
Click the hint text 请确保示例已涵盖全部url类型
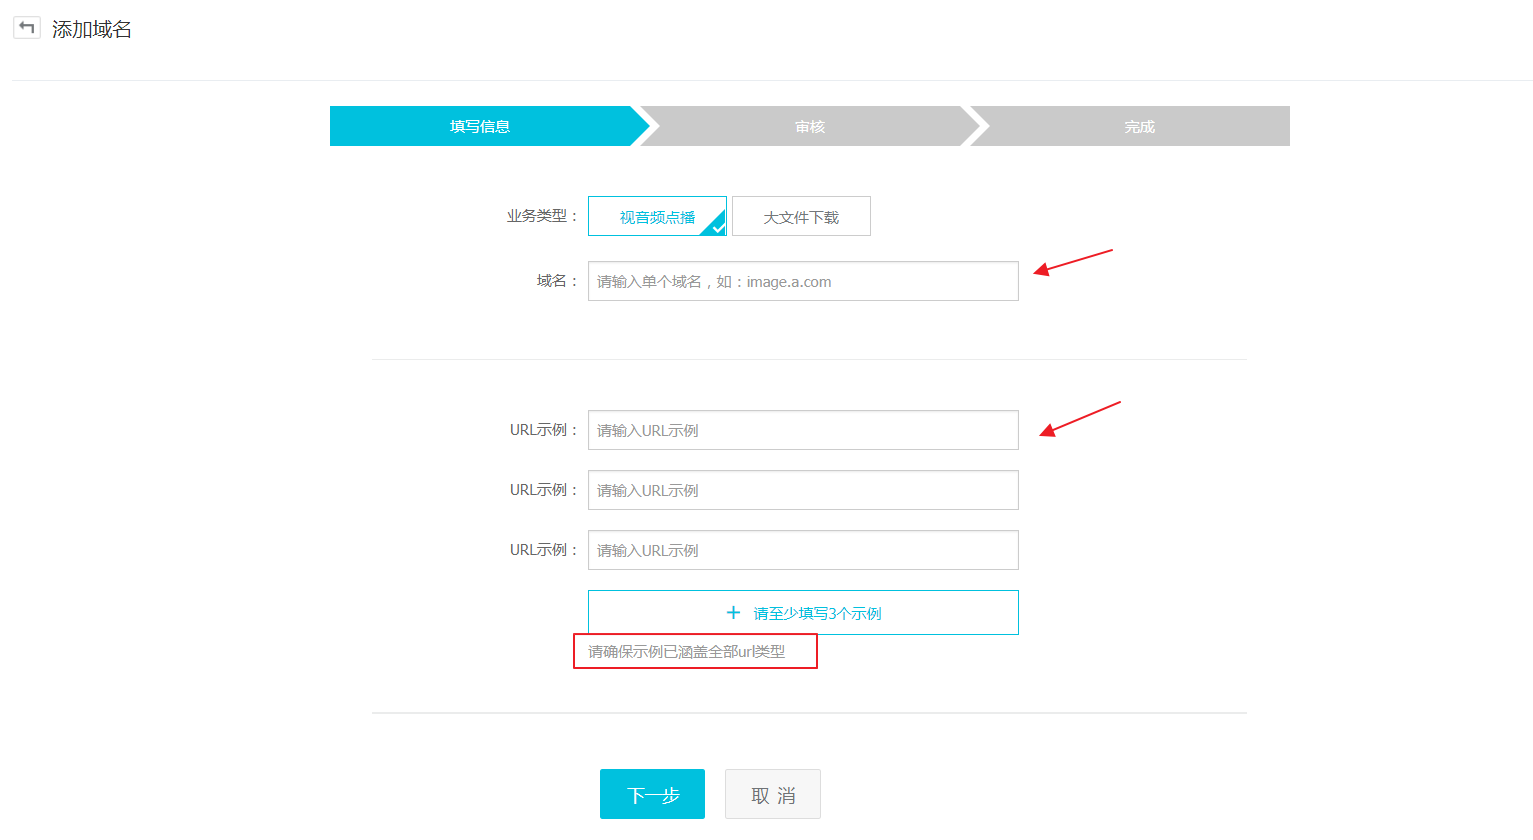coord(687,652)
